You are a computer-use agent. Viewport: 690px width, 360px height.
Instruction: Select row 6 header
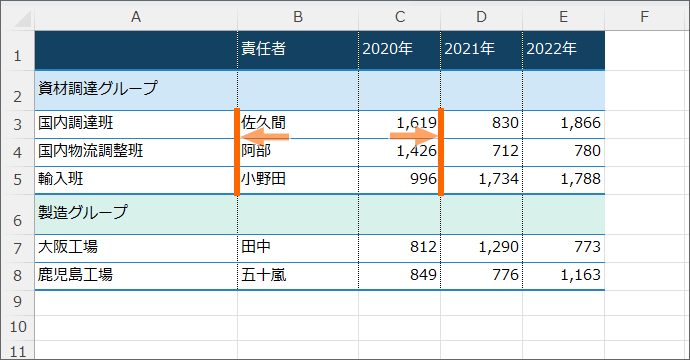(x=18, y=215)
